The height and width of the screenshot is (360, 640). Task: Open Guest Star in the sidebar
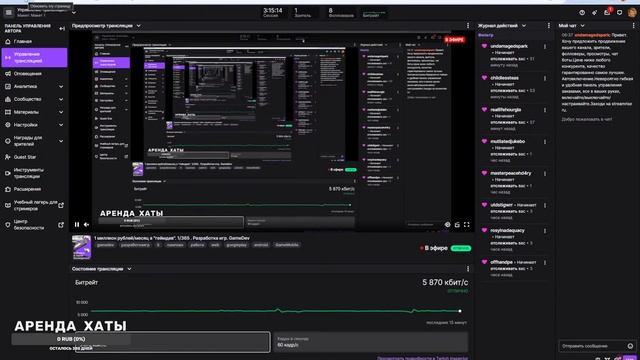tap(34, 157)
